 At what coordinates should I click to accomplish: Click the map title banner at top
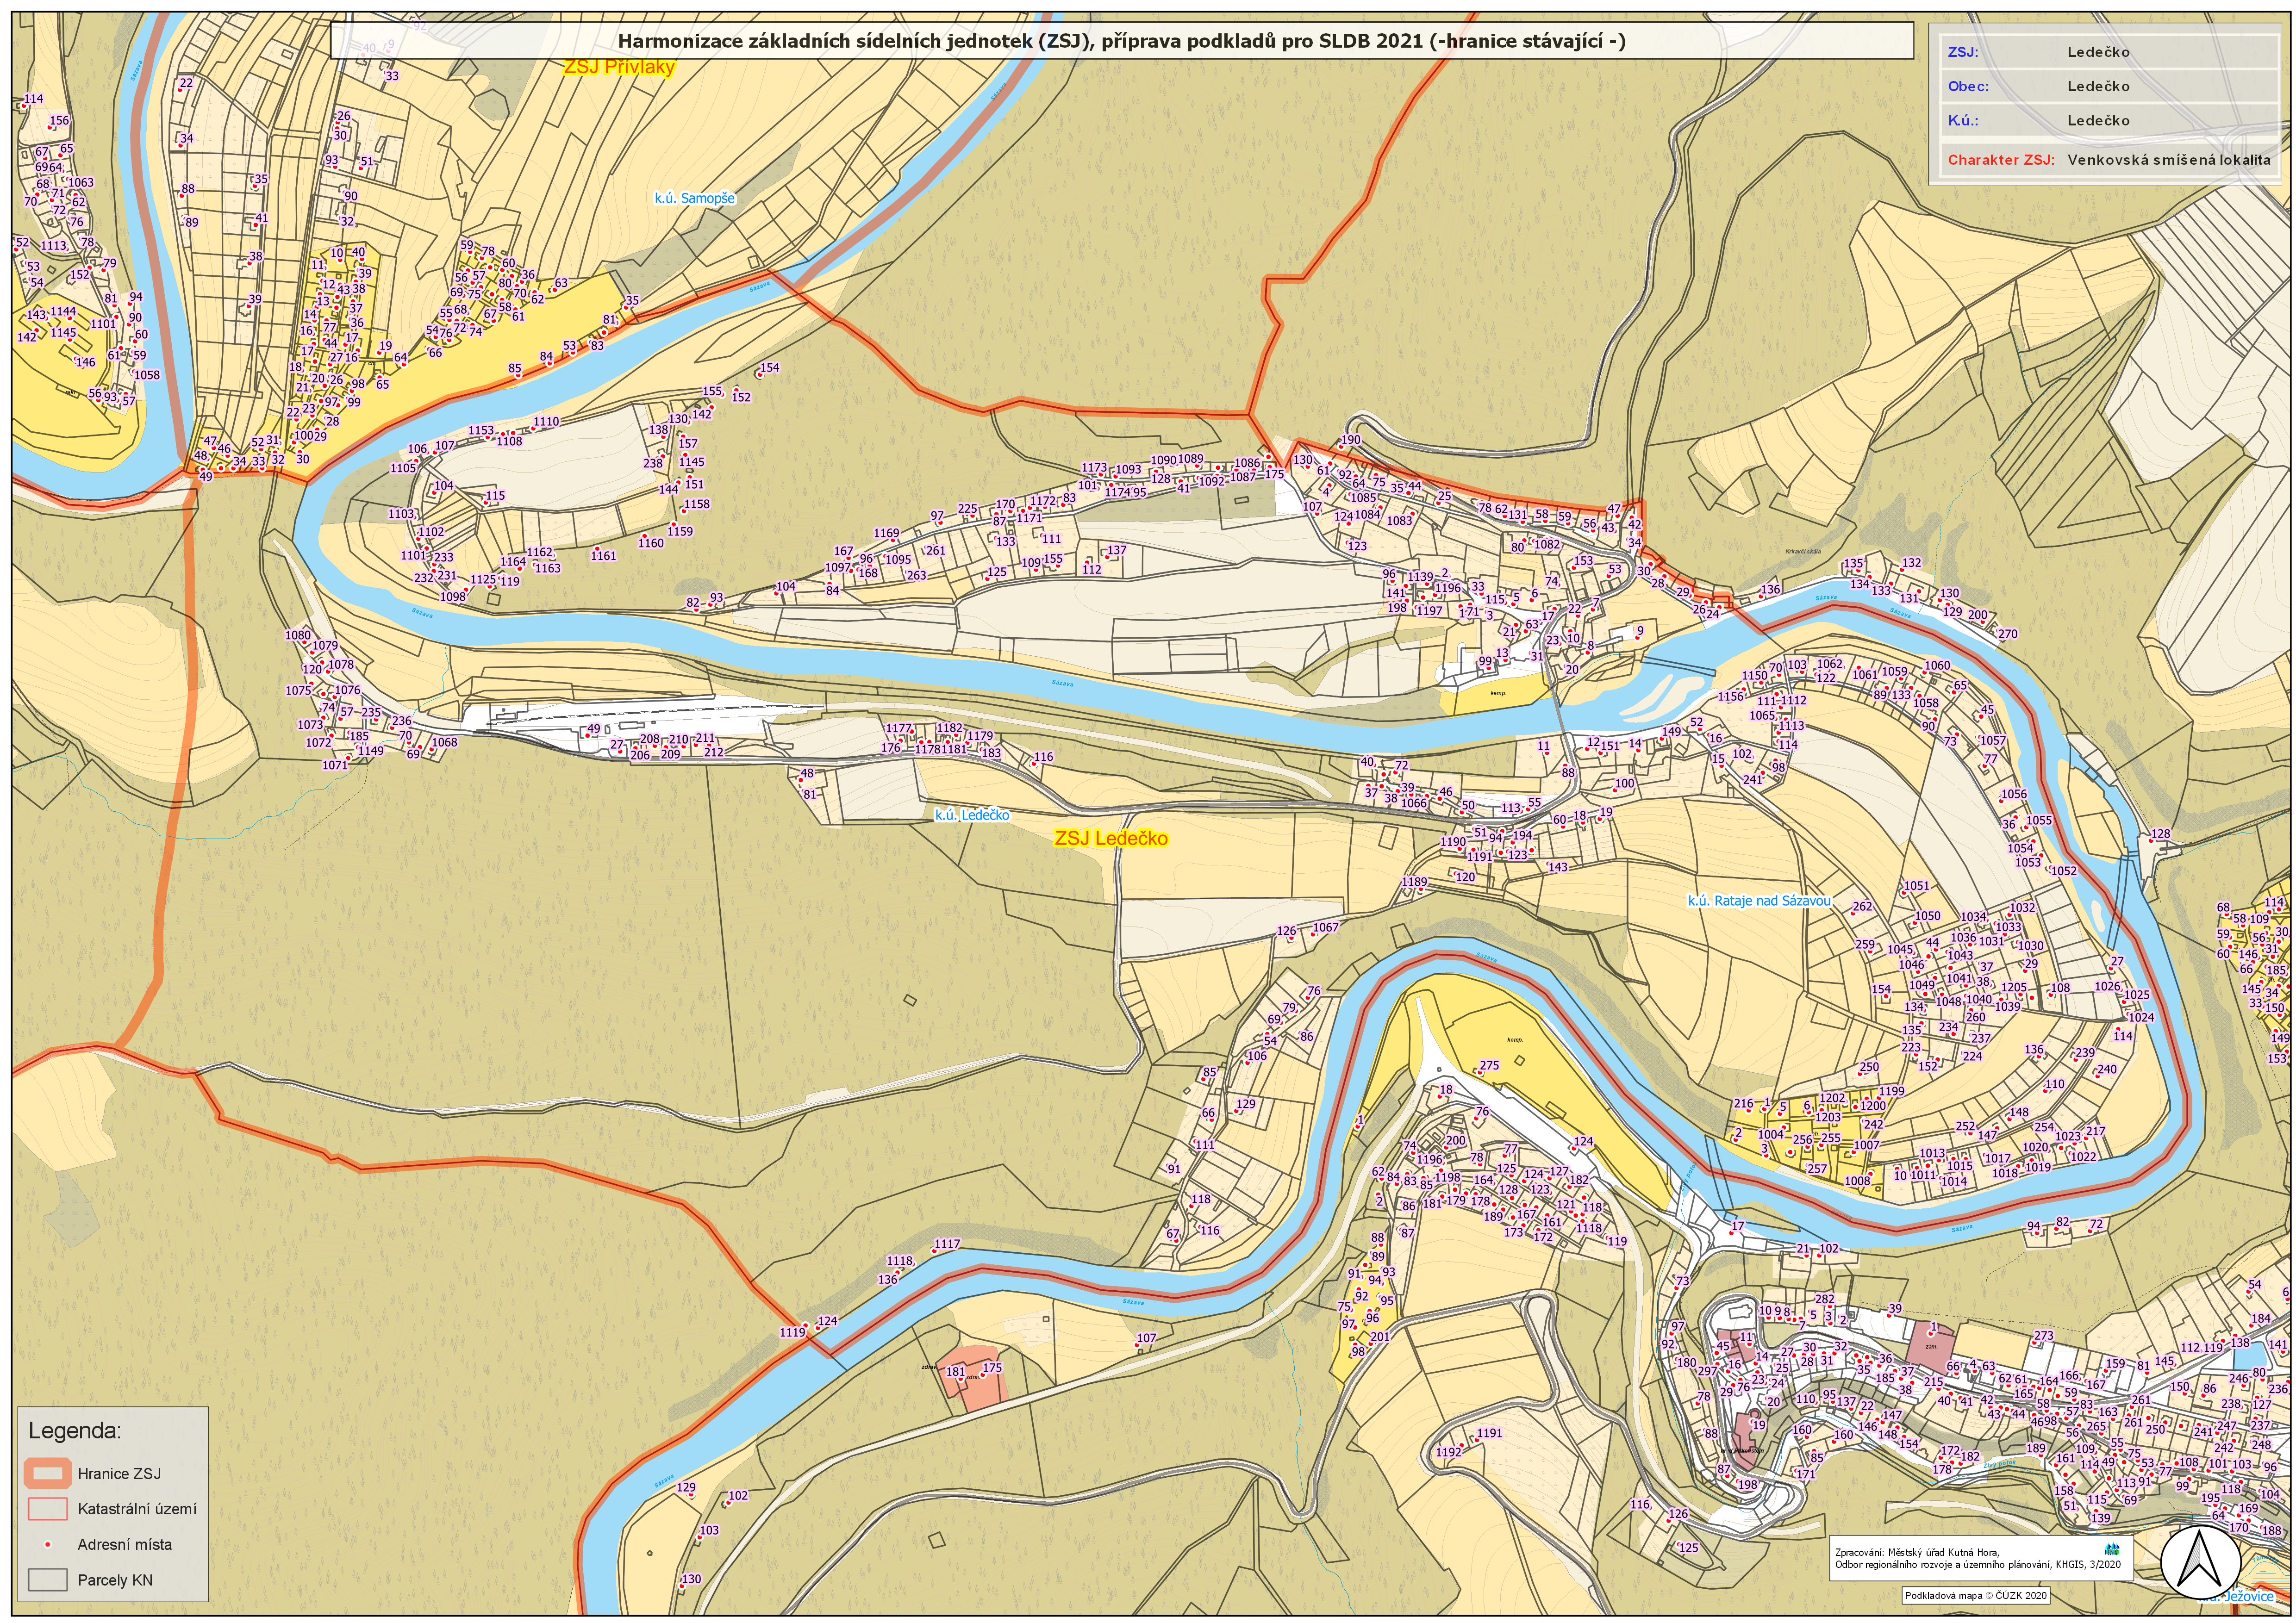pyautogui.click(x=1121, y=41)
